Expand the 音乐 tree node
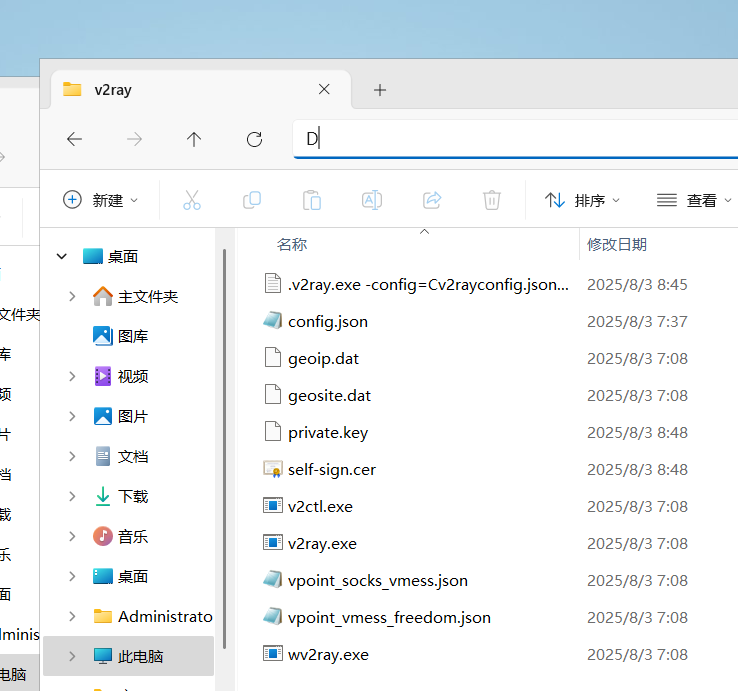Image resolution: width=738 pixels, height=691 pixels. coord(72,537)
